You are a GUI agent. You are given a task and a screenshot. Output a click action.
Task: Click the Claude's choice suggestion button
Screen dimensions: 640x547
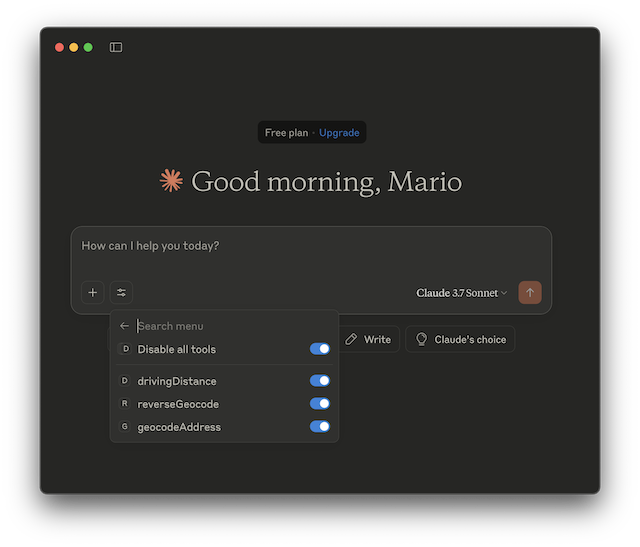[x=460, y=339]
